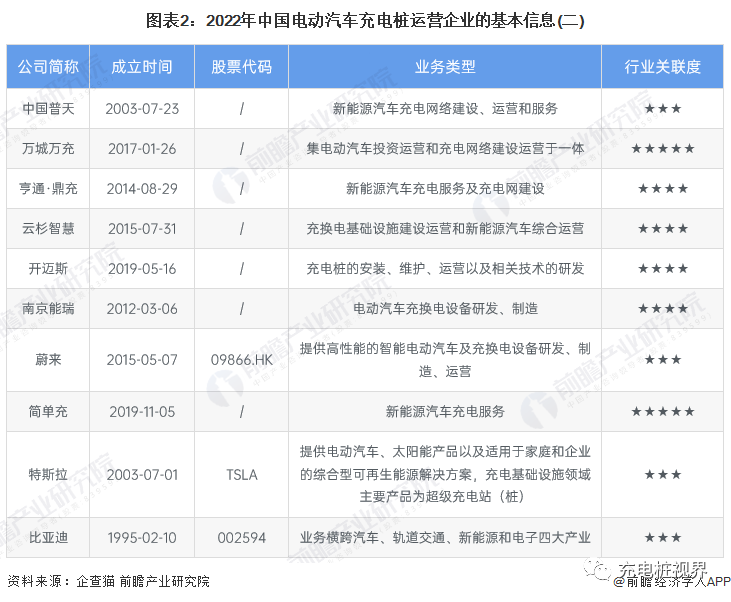Click the company name '南京能瑞'
This screenshot has height=602, width=731.
(48, 309)
